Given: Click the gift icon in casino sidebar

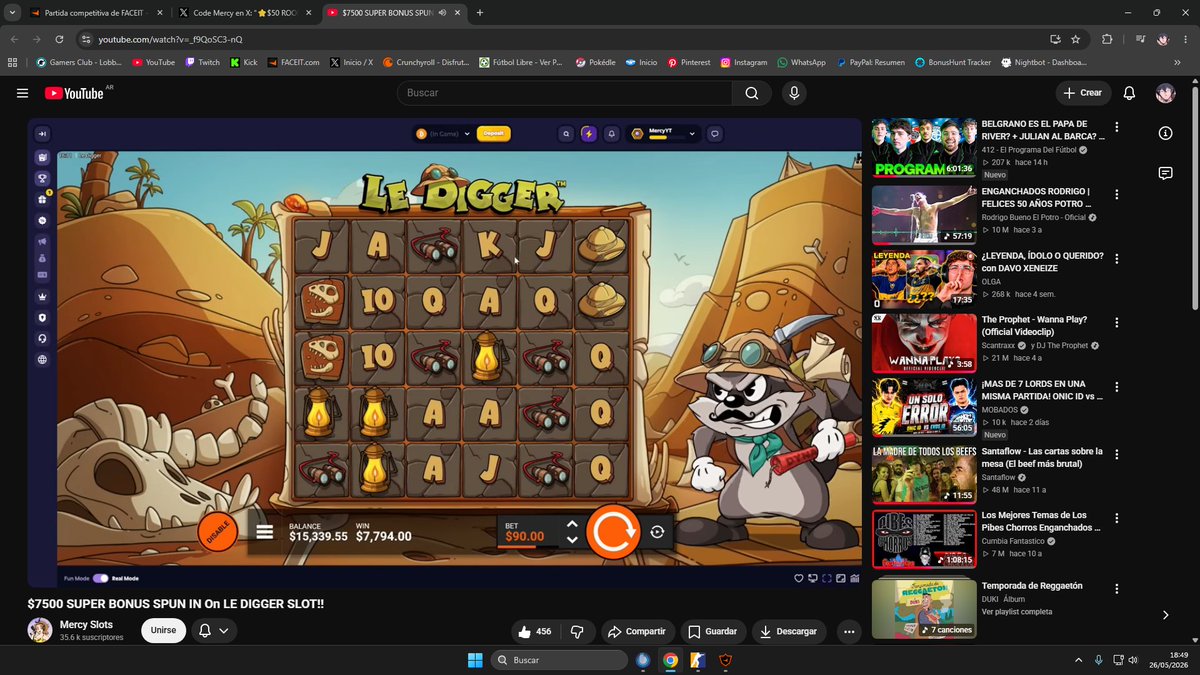Looking at the screenshot, I should (43, 199).
